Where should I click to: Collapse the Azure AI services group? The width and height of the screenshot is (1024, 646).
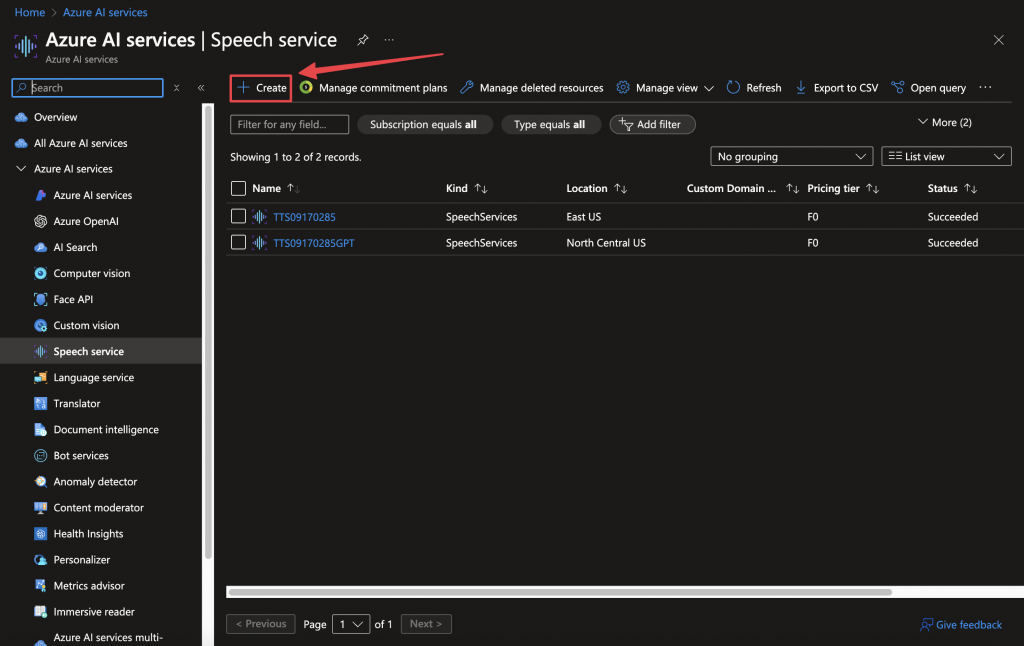(x=21, y=169)
